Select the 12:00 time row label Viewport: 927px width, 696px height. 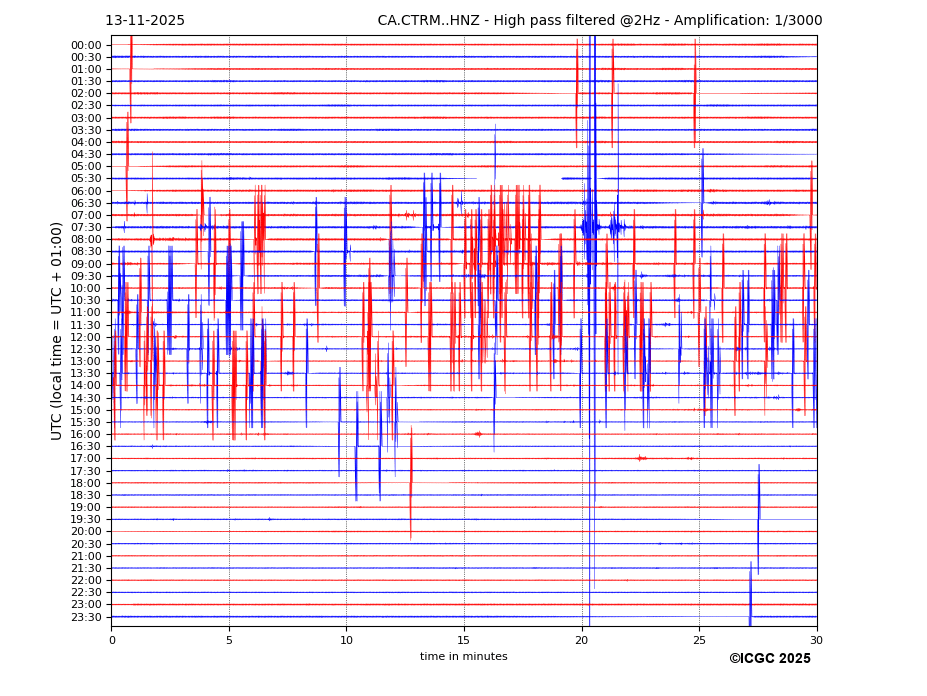[x=86, y=337]
